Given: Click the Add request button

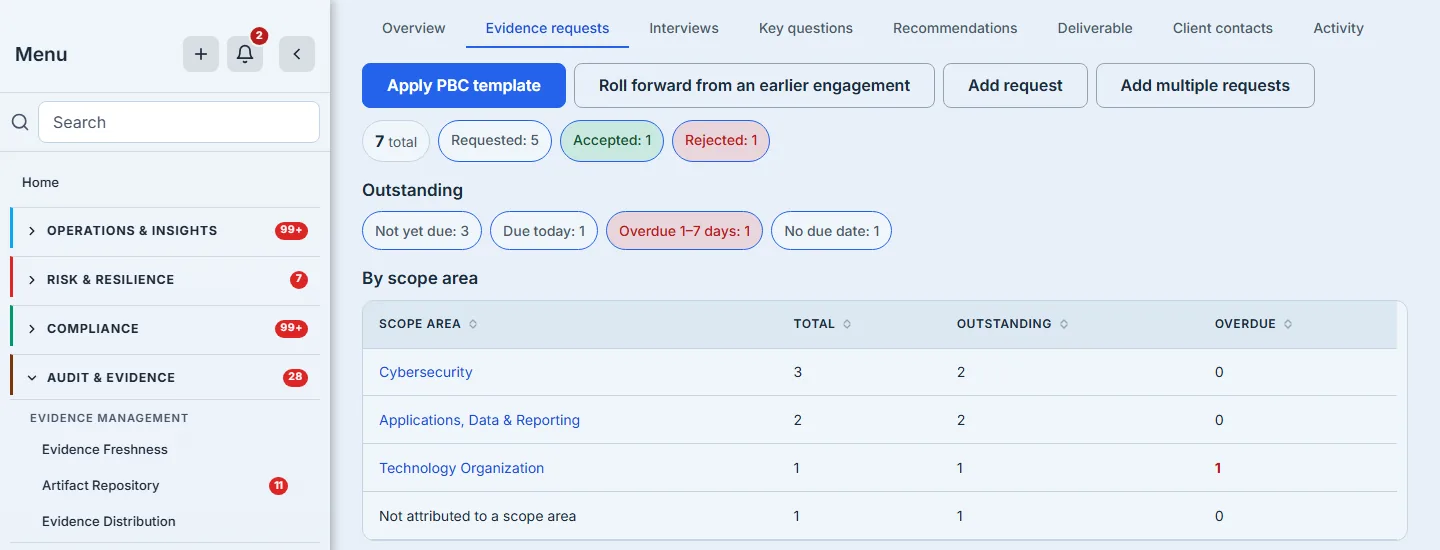Looking at the screenshot, I should (1015, 86).
